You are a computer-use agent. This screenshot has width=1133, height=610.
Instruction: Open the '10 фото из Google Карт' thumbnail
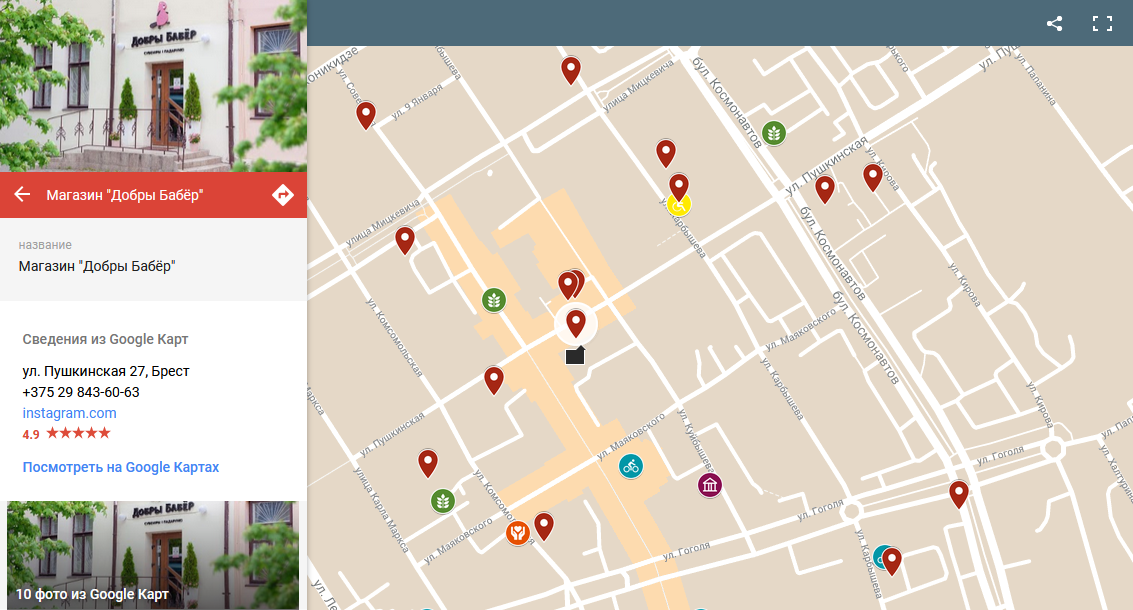click(152, 555)
